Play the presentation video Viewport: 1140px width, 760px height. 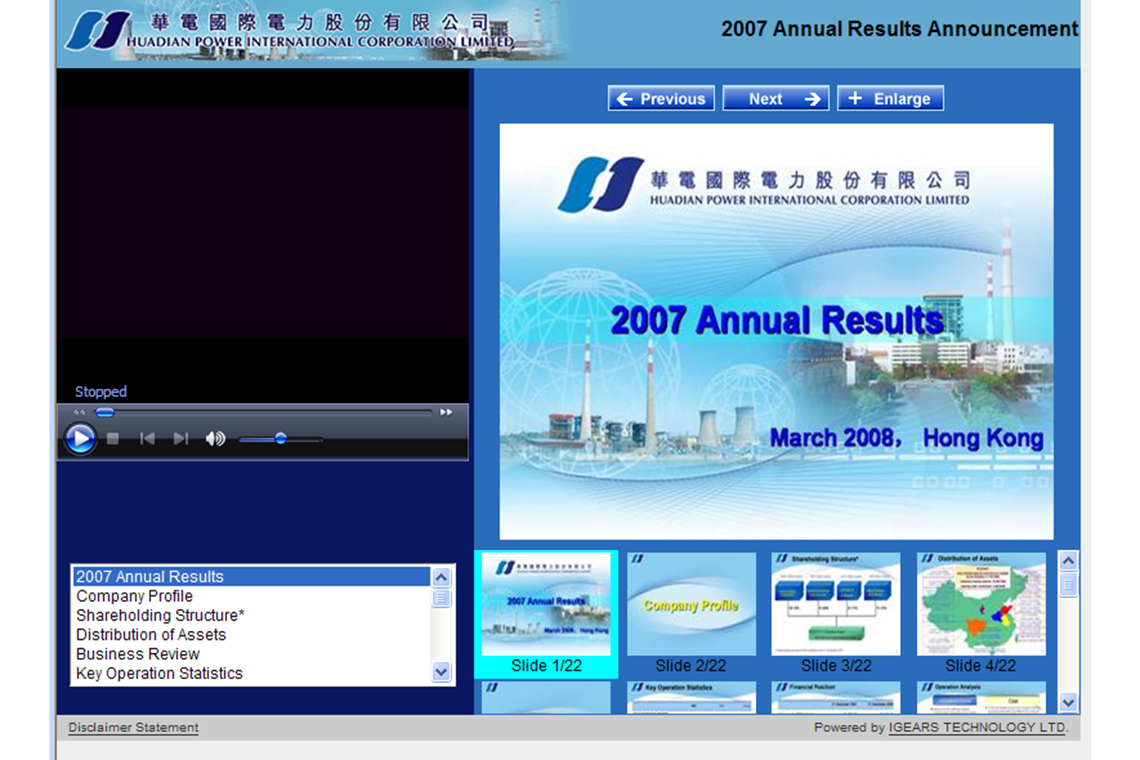[80, 439]
